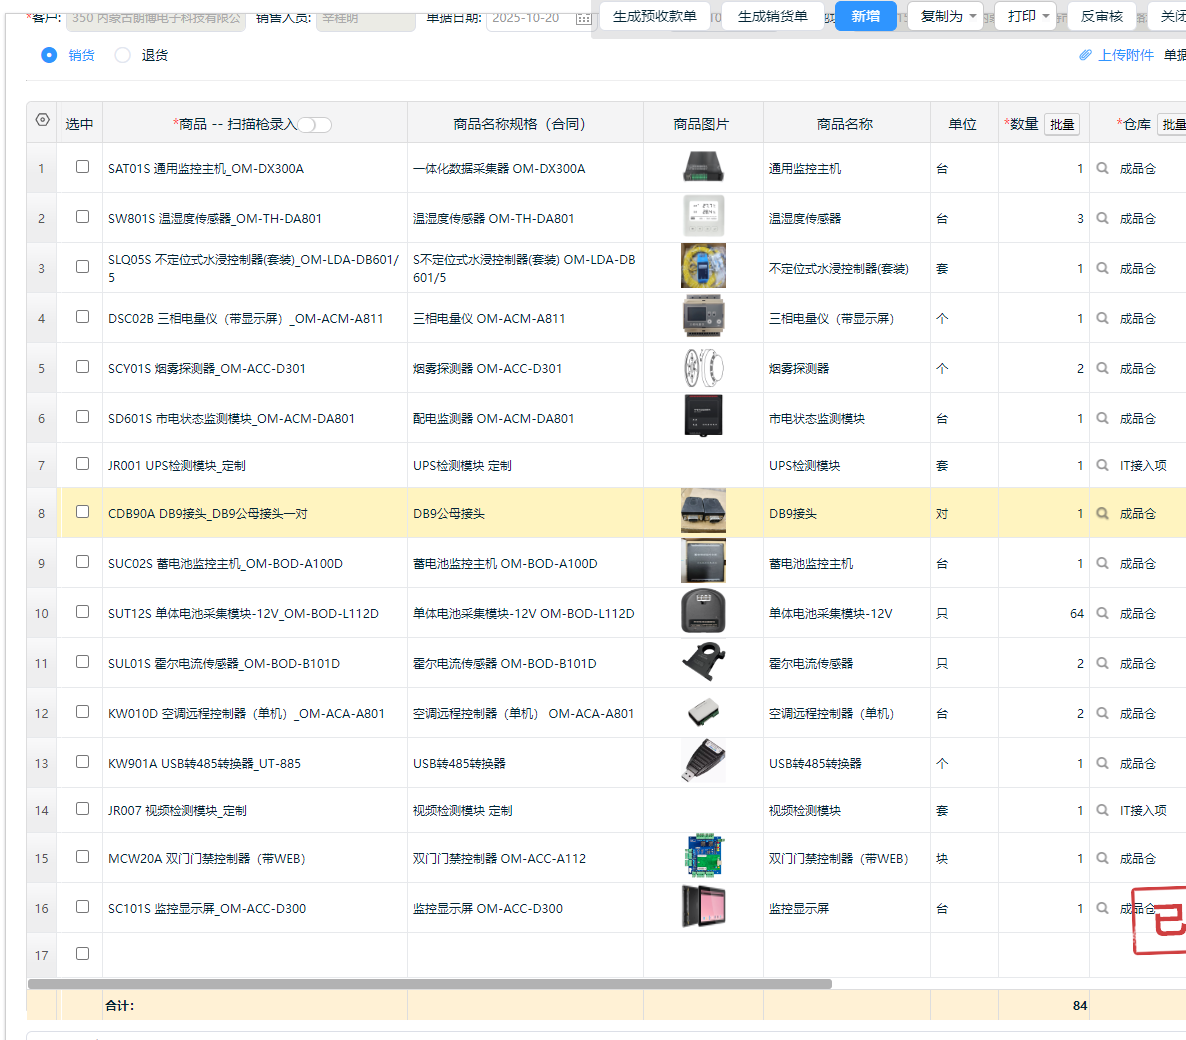This screenshot has height=1040, width=1186.
Task: Click search icon in 双门门禁控制器 row
Action: tap(1102, 859)
